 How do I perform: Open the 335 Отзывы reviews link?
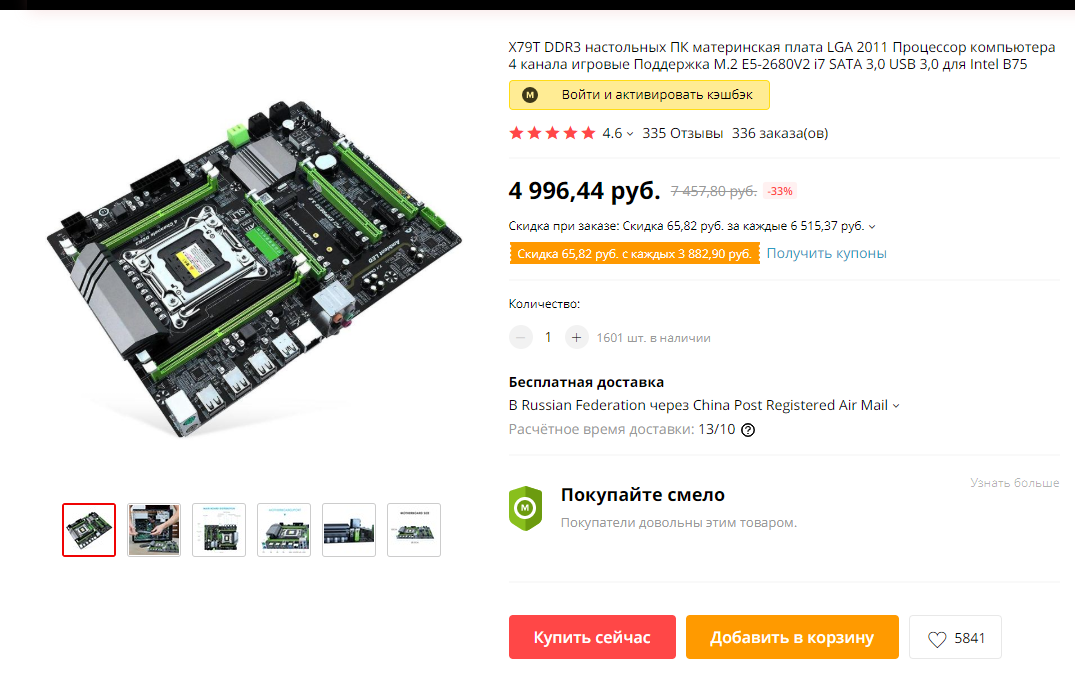[x=682, y=133]
